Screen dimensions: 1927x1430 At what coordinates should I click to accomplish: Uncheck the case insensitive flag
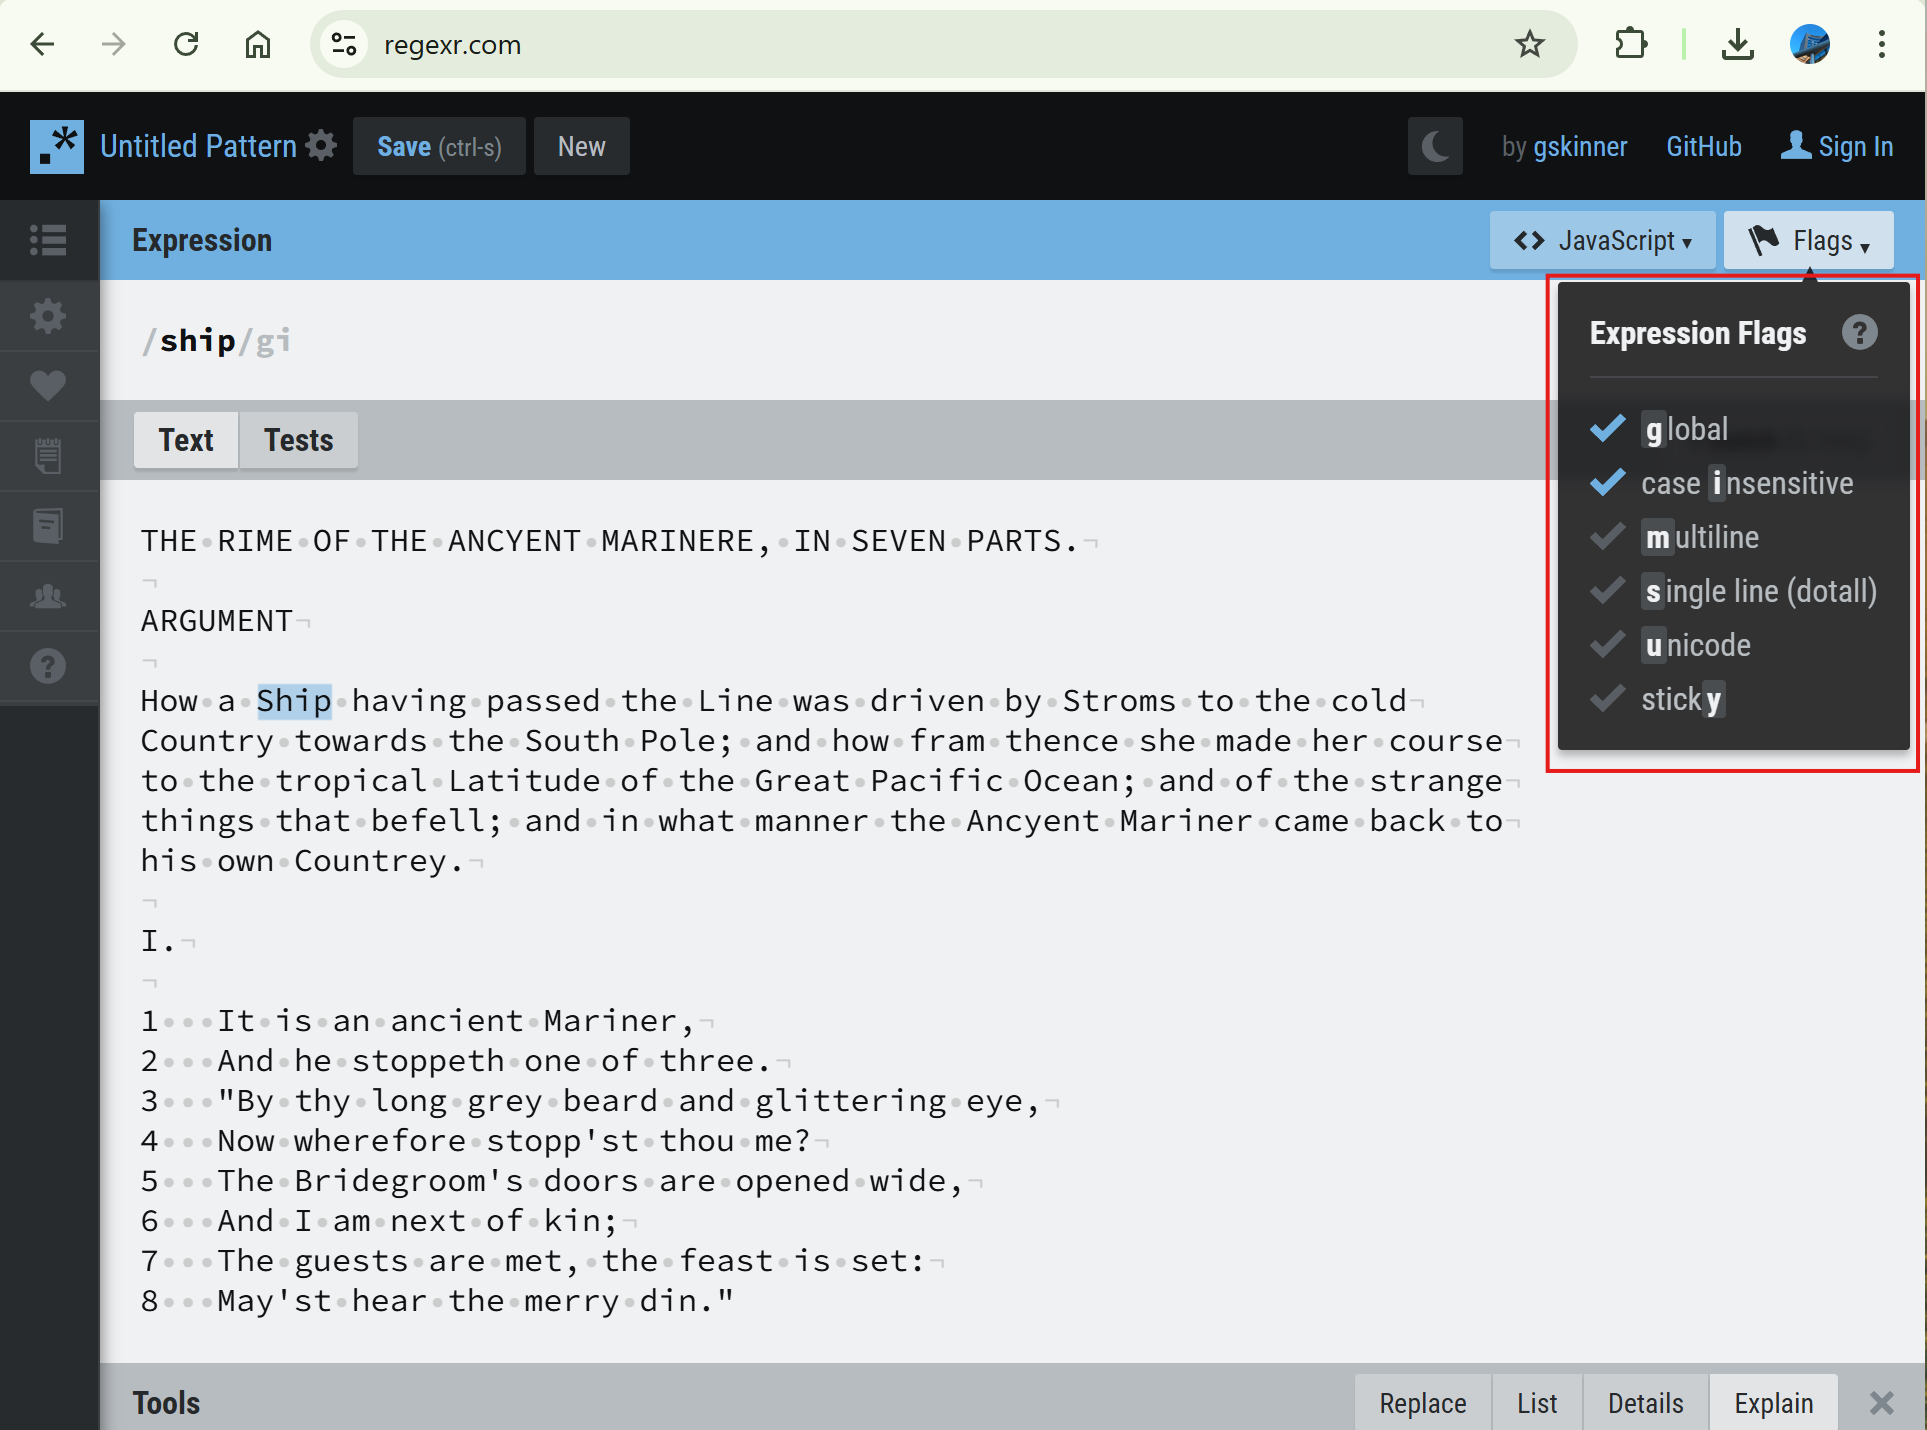pyautogui.click(x=1746, y=483)
